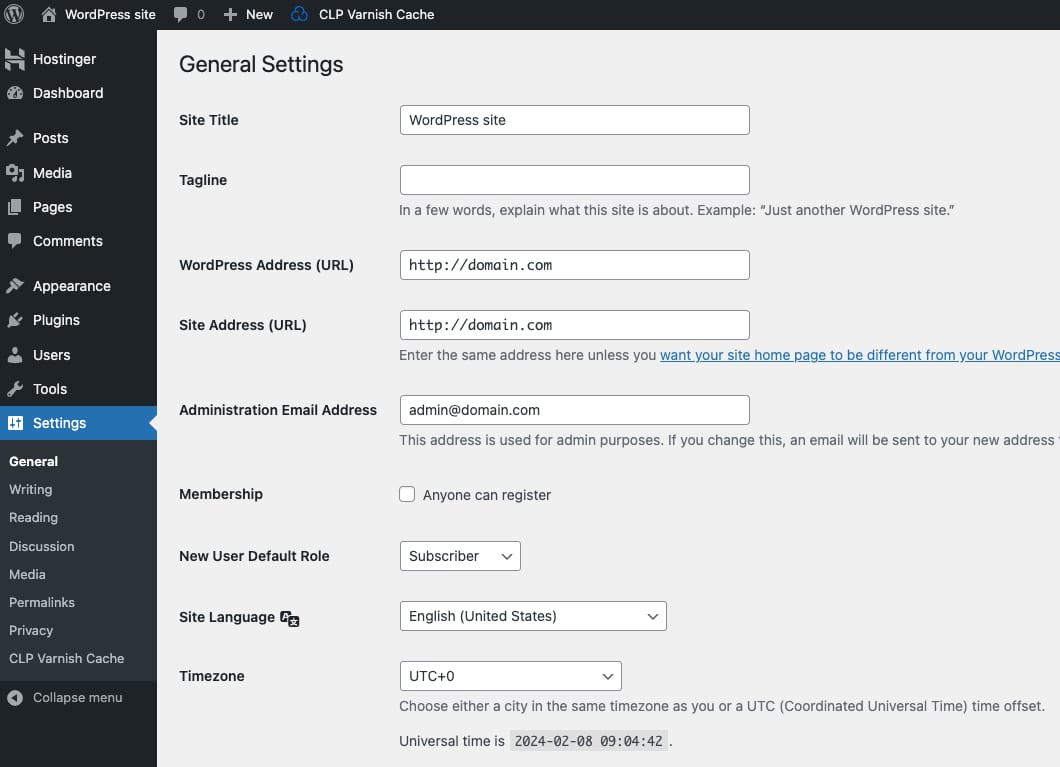1060x767 pixels.
Task: Click the comments bubble in the admin bar
Action: point(182,14)
